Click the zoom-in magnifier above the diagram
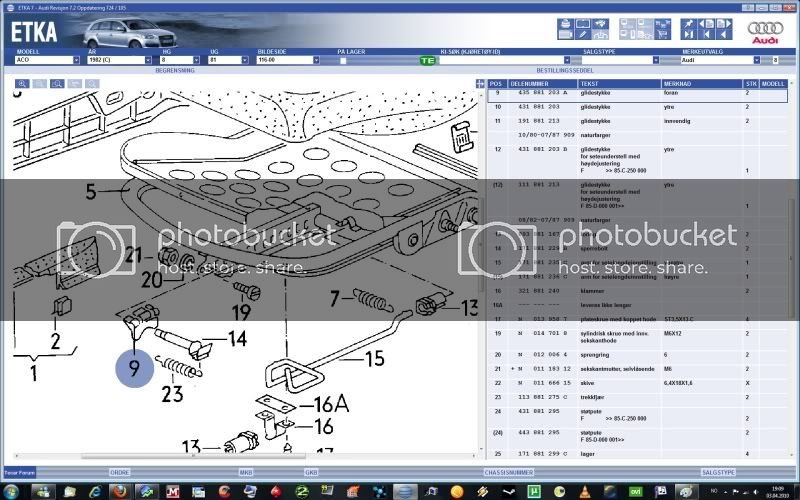 23,83
